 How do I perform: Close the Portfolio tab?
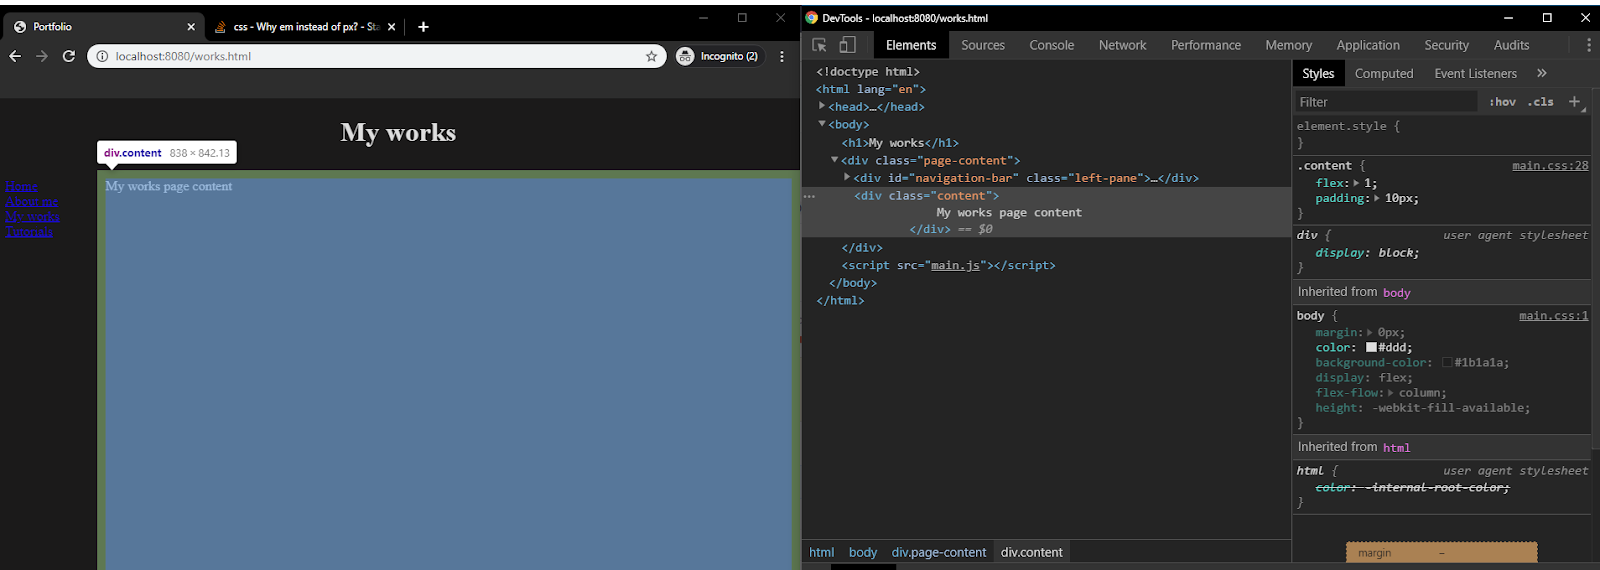coord(191,27)
